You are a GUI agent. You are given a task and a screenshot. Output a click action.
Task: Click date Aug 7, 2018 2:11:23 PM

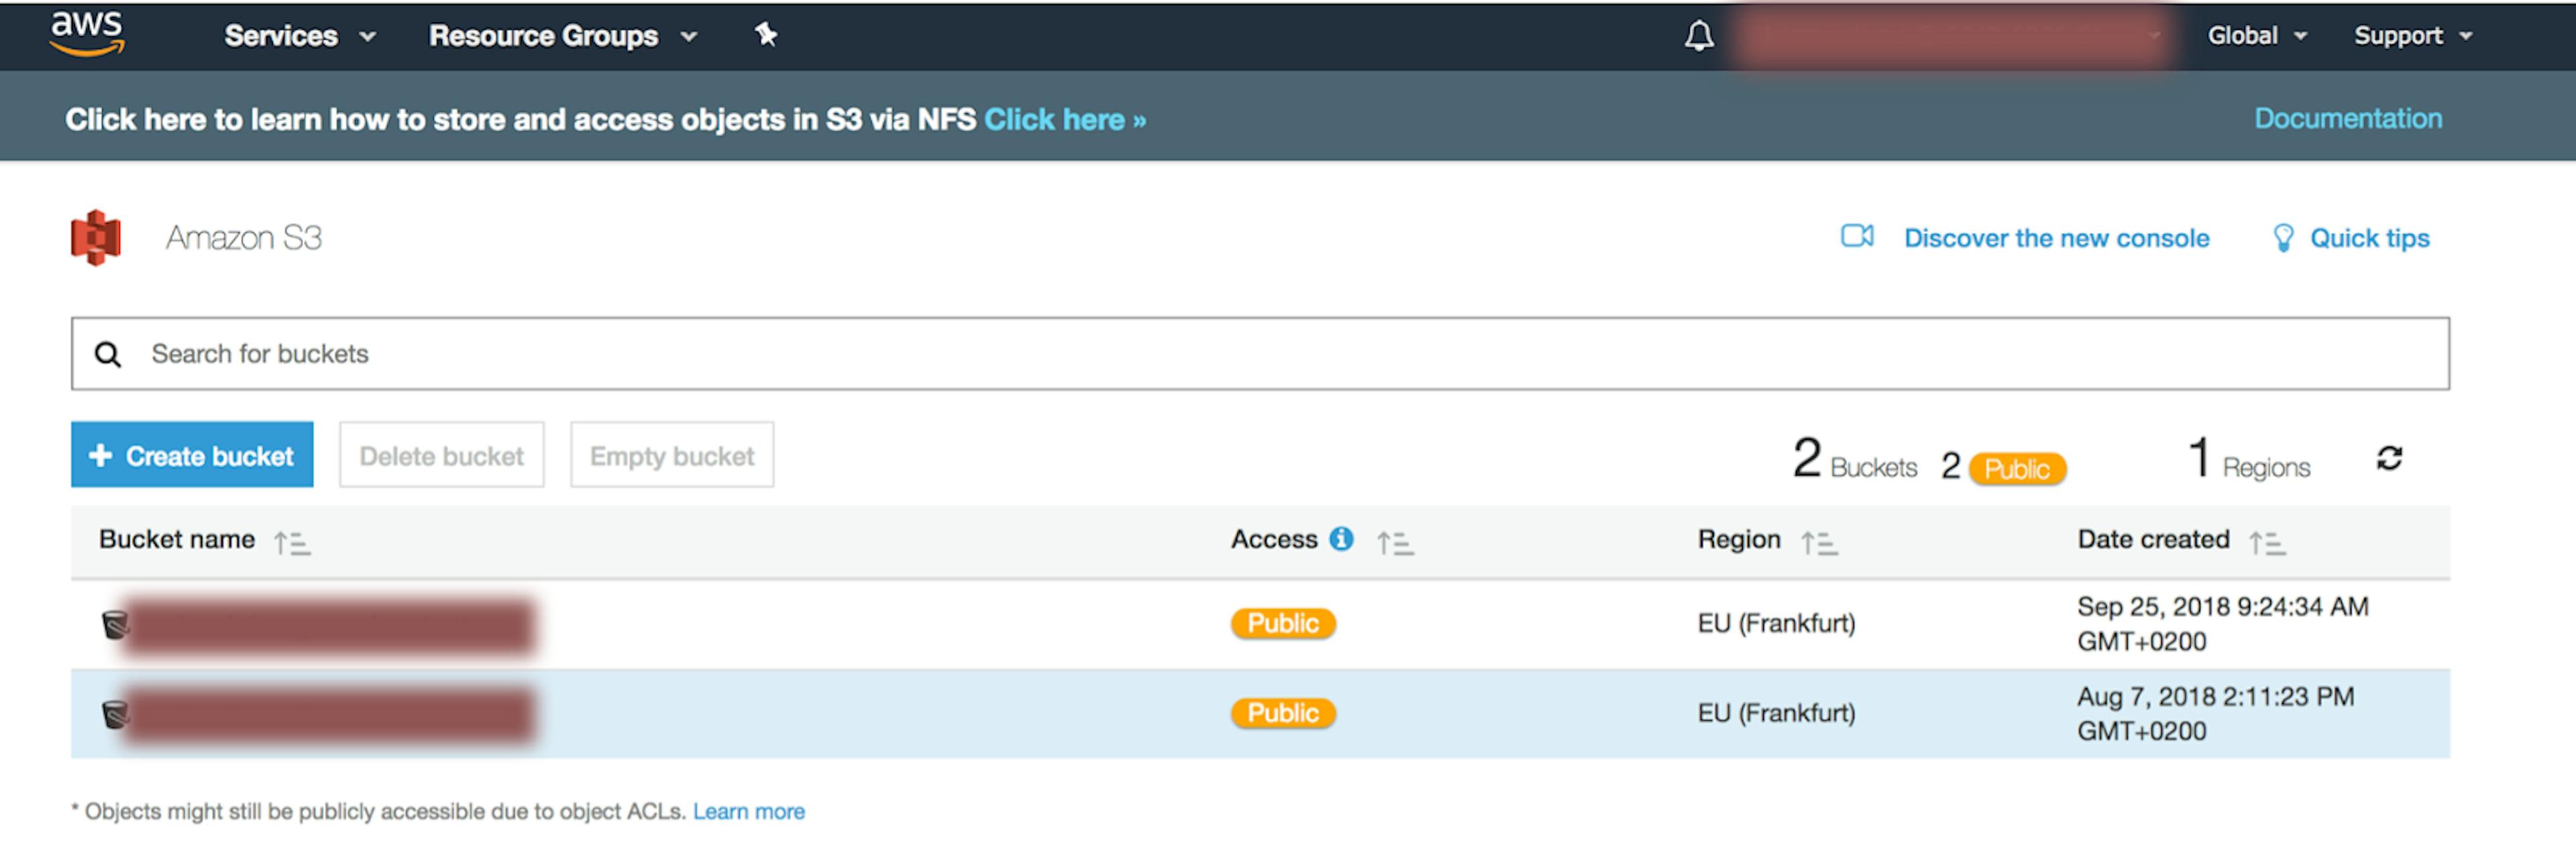coord(2215,714)
